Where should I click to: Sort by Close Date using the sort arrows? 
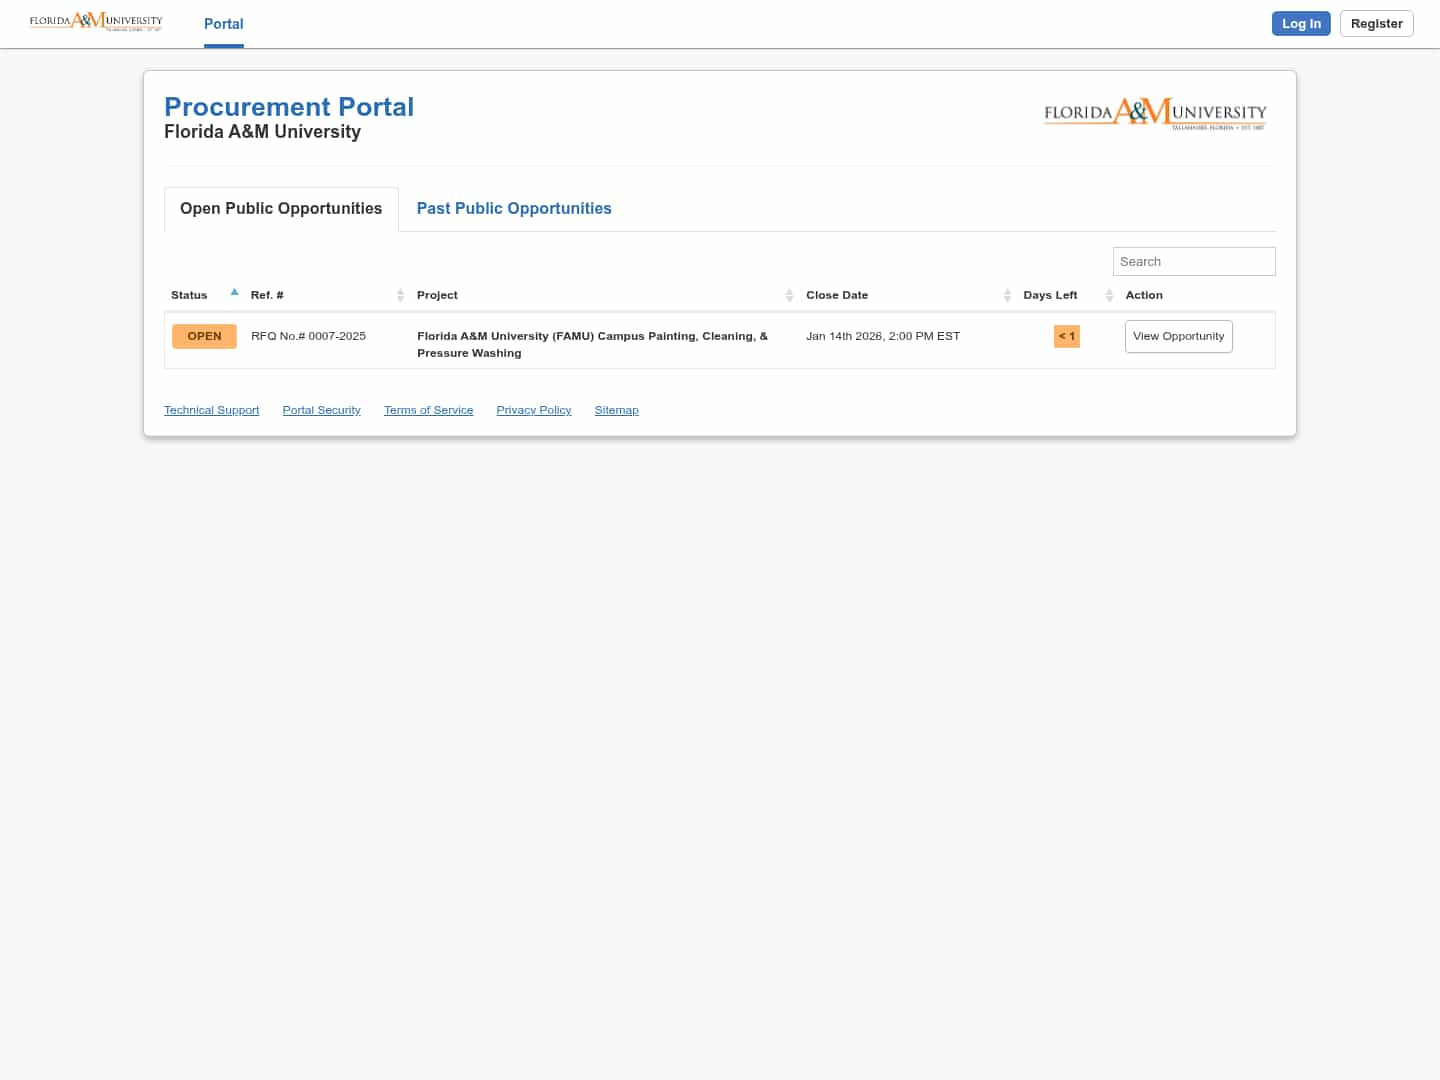click(x=1007, y=294)
